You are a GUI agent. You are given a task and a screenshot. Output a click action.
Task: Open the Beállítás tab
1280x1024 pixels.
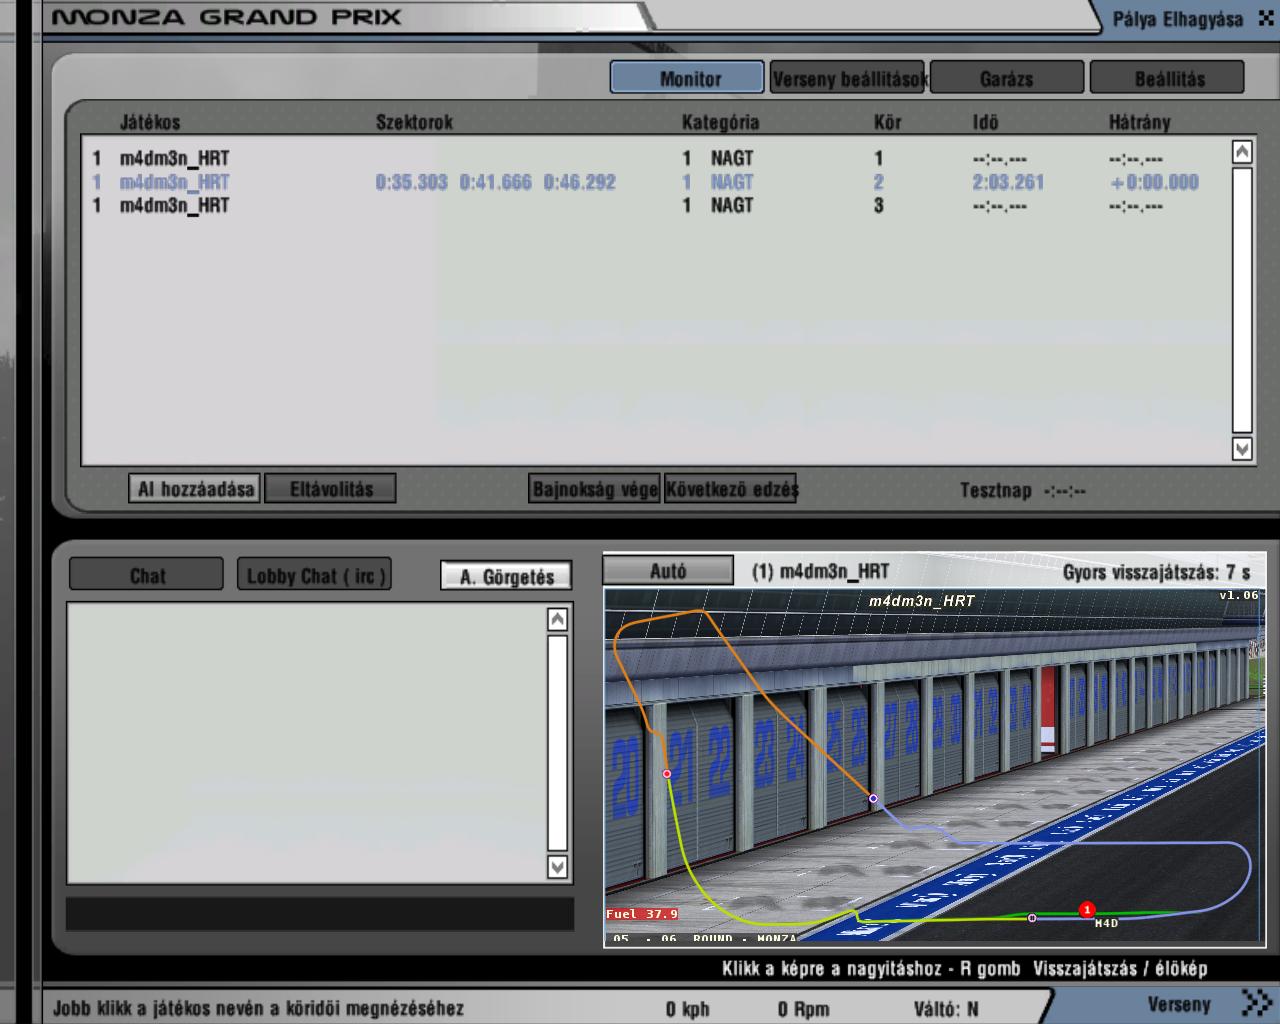tap(1168, 78)
